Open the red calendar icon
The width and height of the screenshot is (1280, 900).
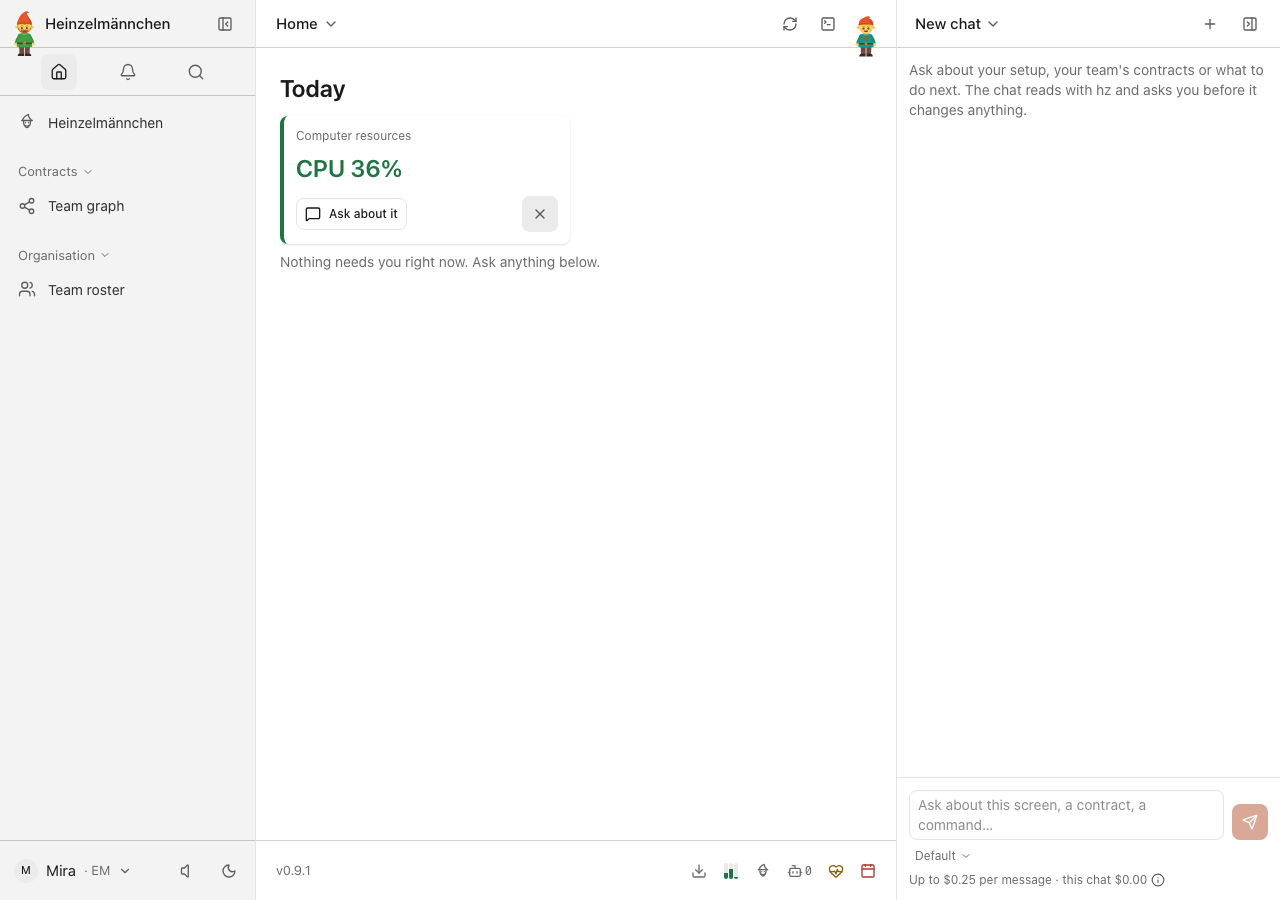pyautogui.click(x=868, y=871)
